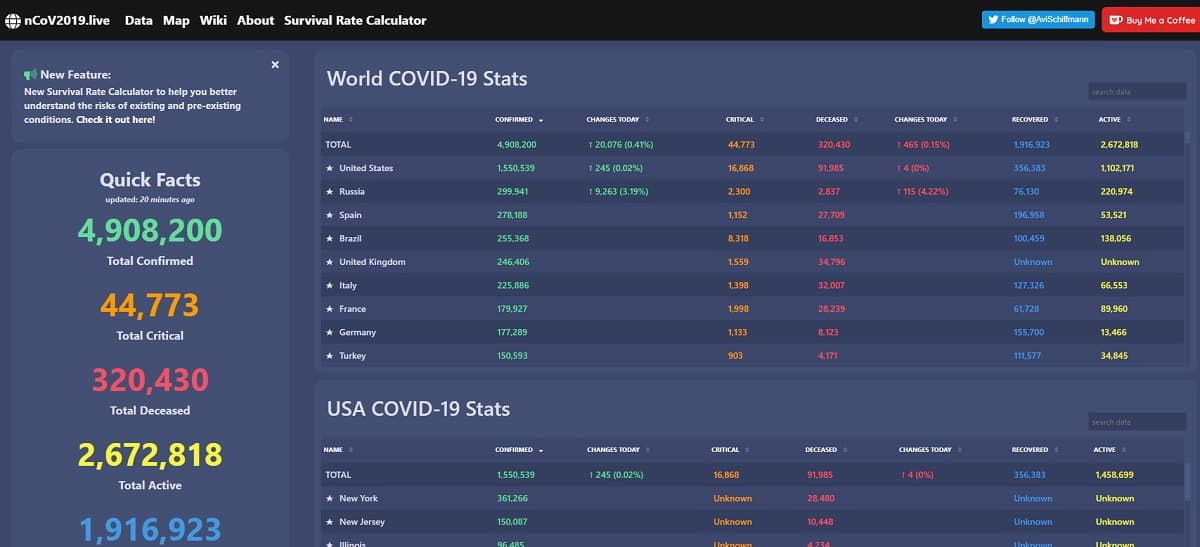Click the star next to Brazil
1200x547 pixels.
point(329,239)
